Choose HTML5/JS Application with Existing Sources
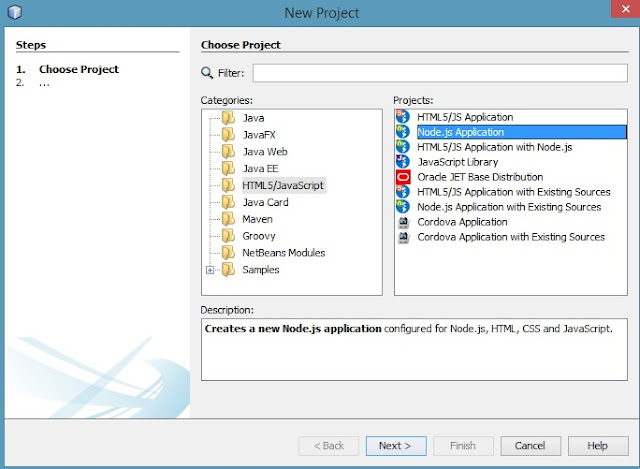The width and height of the screenshot is (640, 469). tap(514, 192)
